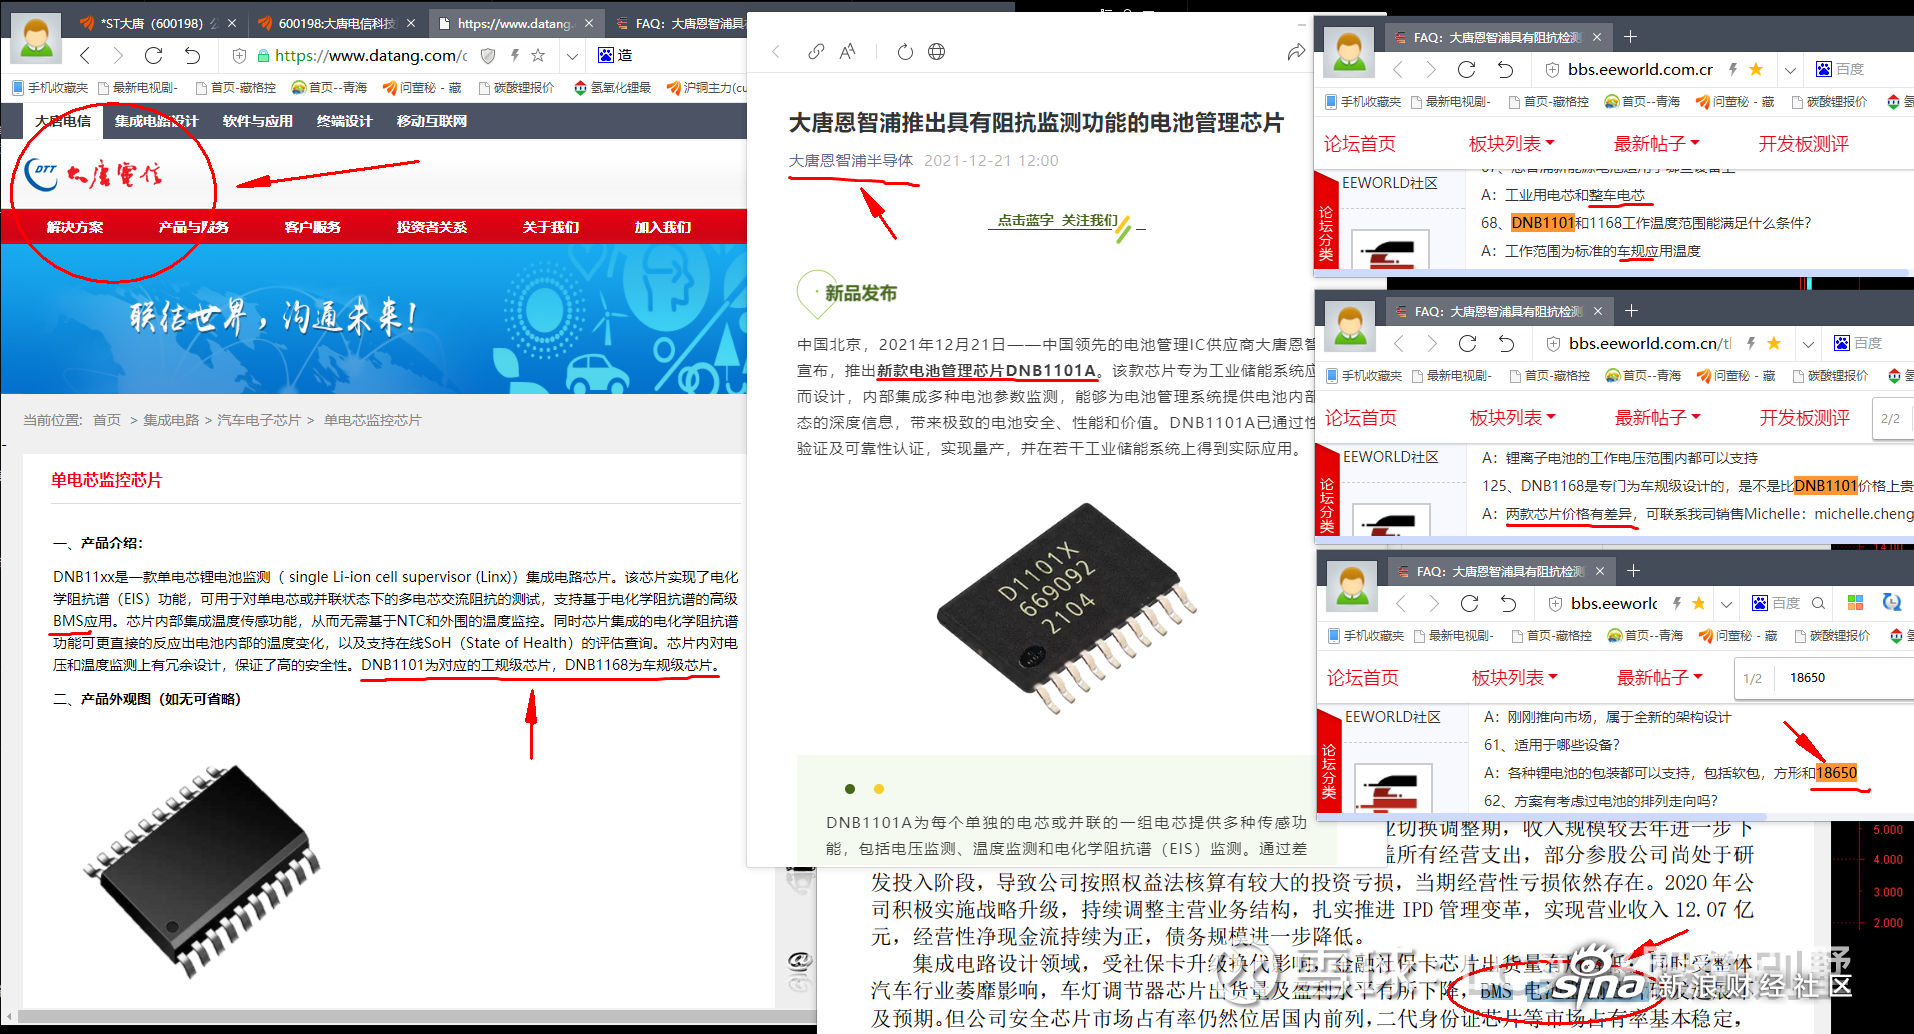The image size is (1914, 1034).
Task: Open 开发板测评 in middle-right forum window
Action: coord(1805,417)
